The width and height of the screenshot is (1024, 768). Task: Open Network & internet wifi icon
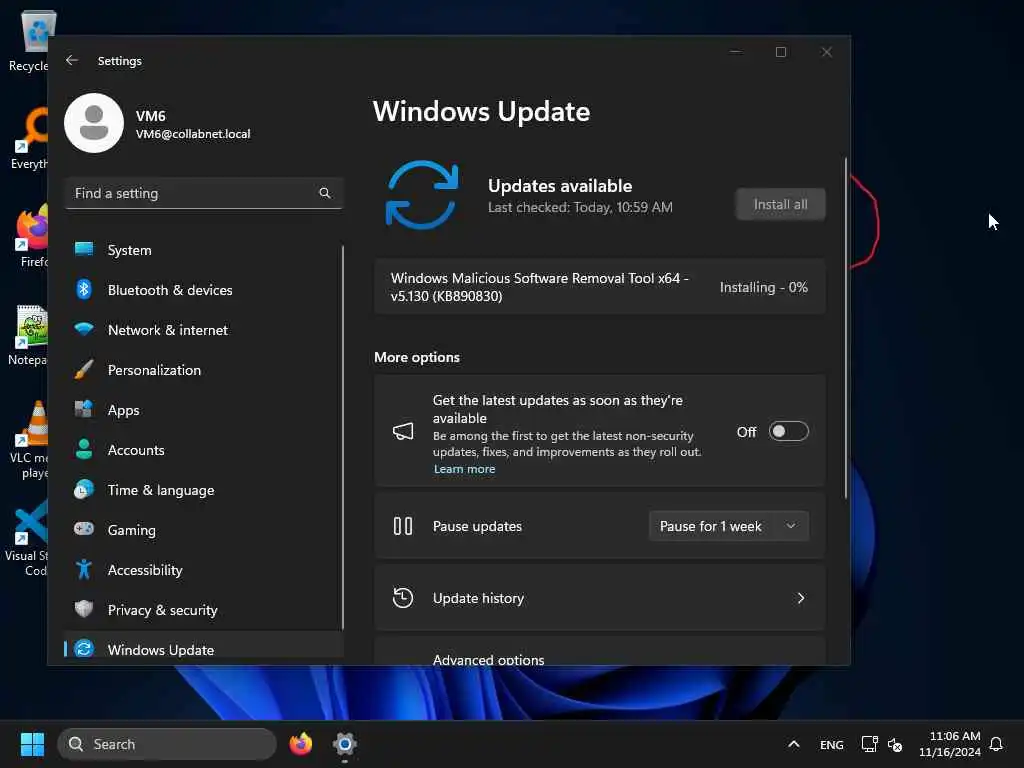click(84, 329)
